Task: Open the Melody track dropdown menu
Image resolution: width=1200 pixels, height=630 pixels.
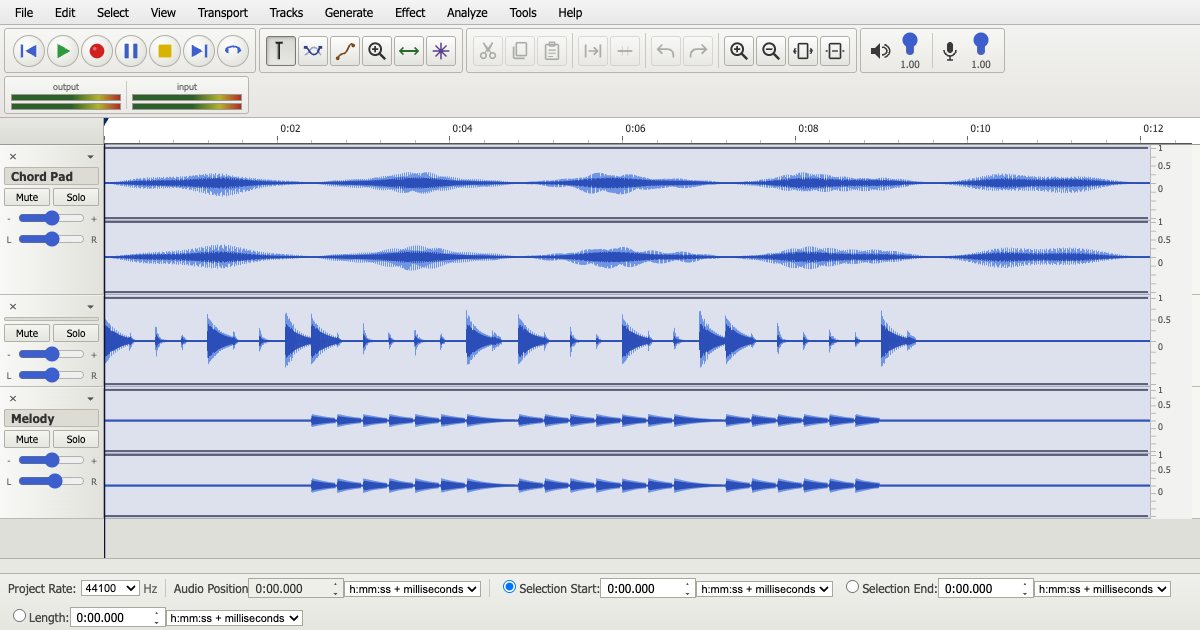Action: point(90,399)
